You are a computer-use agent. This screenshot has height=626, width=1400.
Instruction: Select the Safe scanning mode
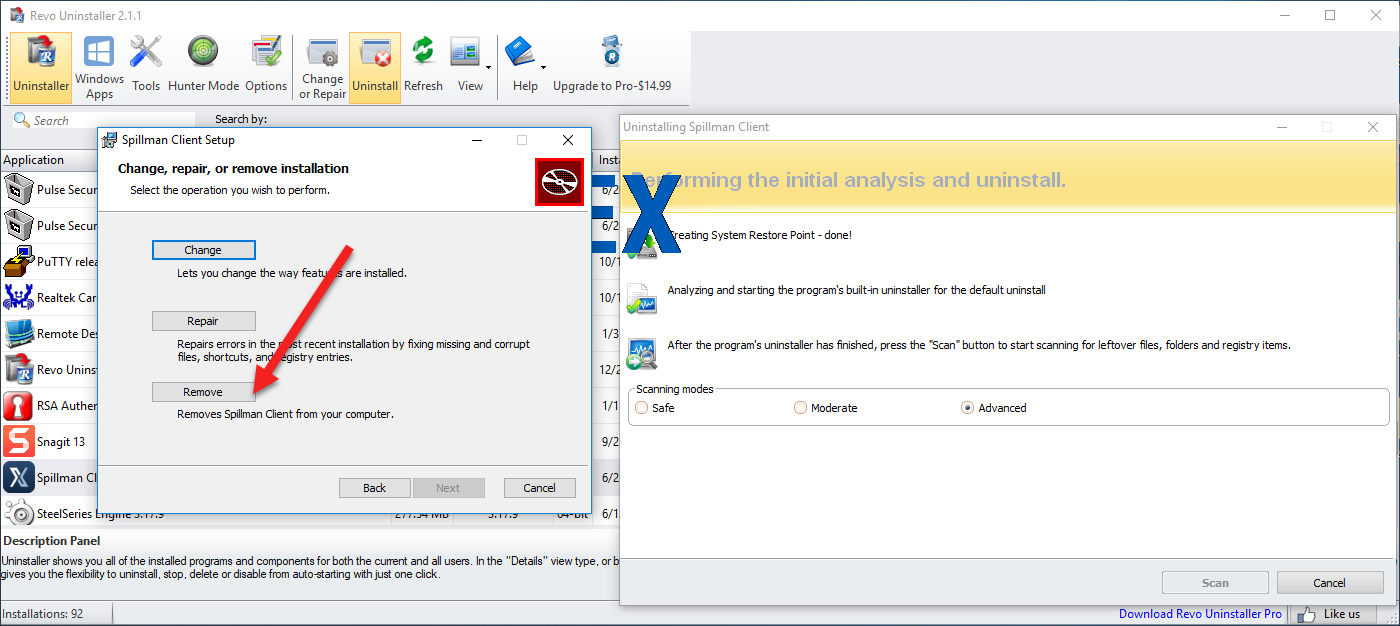pos(642,408)
